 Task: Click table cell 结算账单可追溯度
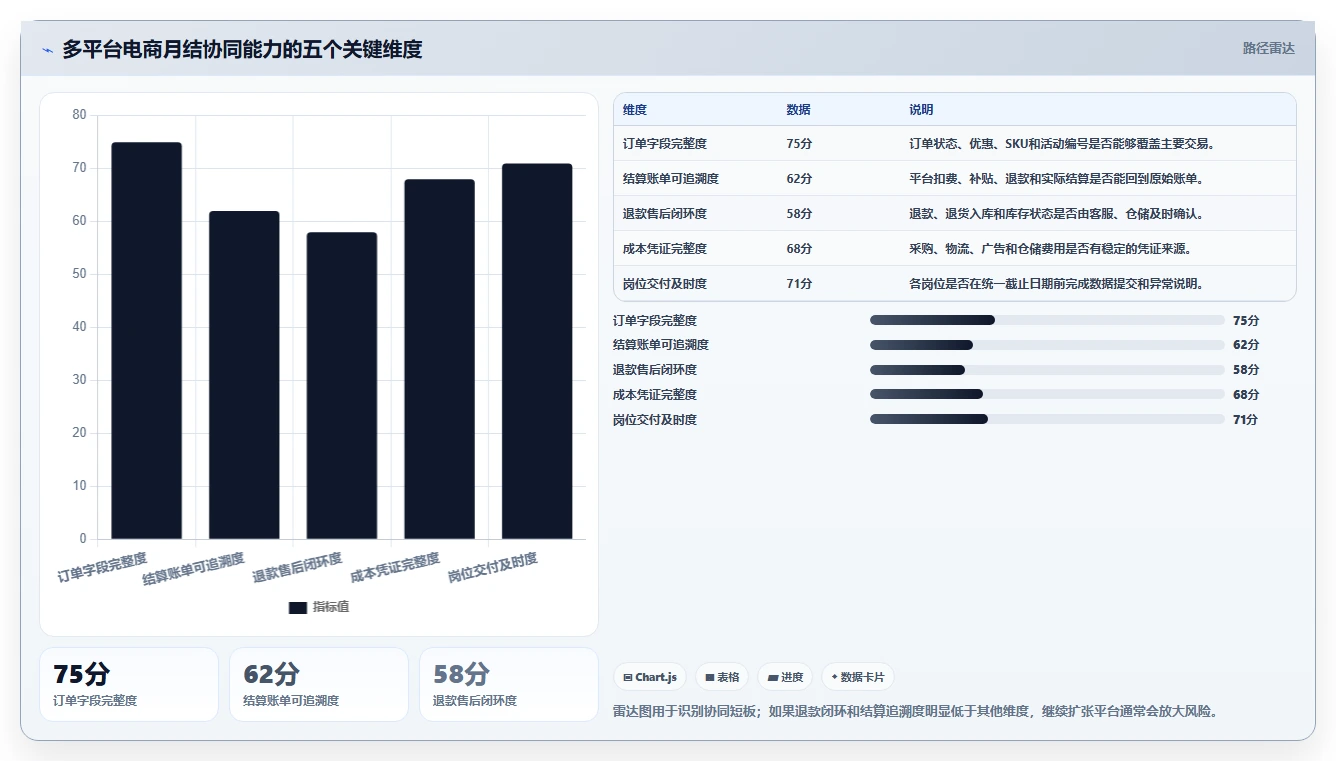pos(671,179)
